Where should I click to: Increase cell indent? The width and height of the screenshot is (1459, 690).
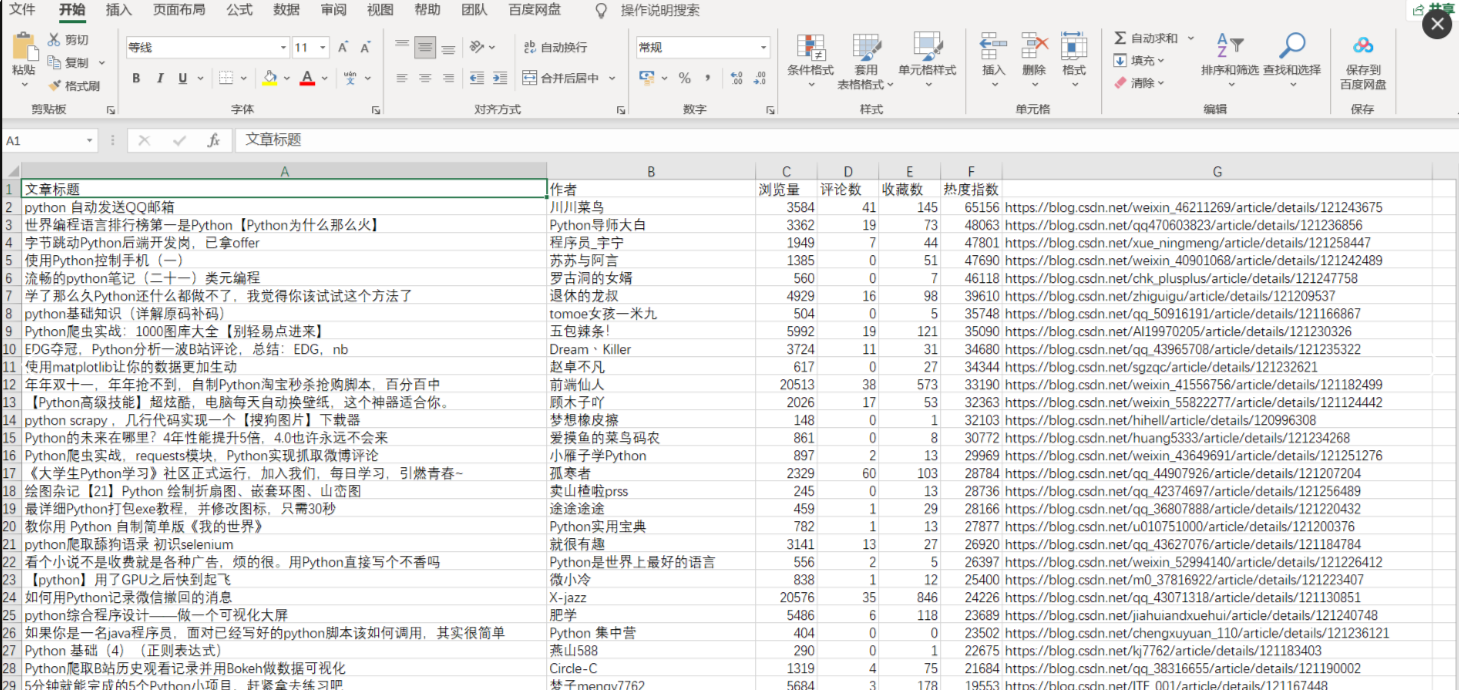pyautogui.click(x=498, y=78)
